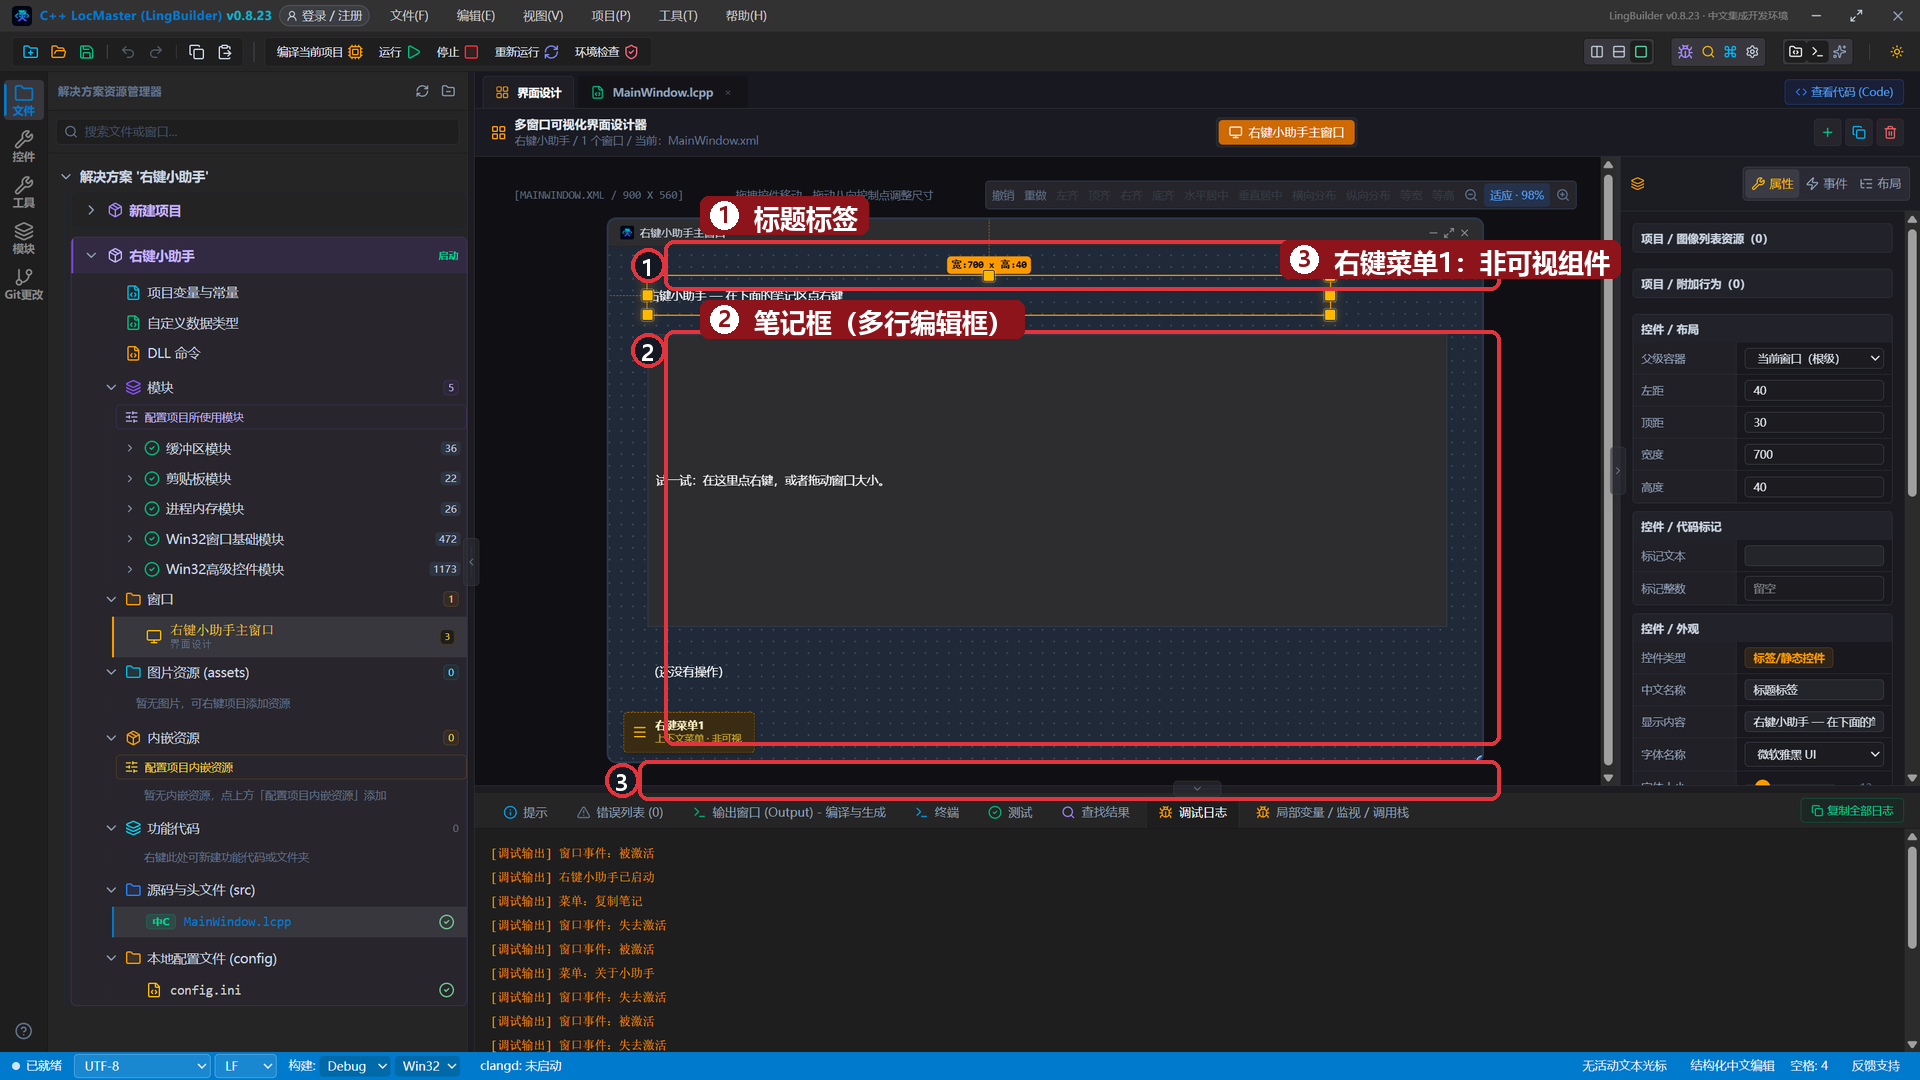Collapse the 内嵌资源 folder
Image resolution: width=1920 pixels, height=1080 pixels.
tap(111, 738)
